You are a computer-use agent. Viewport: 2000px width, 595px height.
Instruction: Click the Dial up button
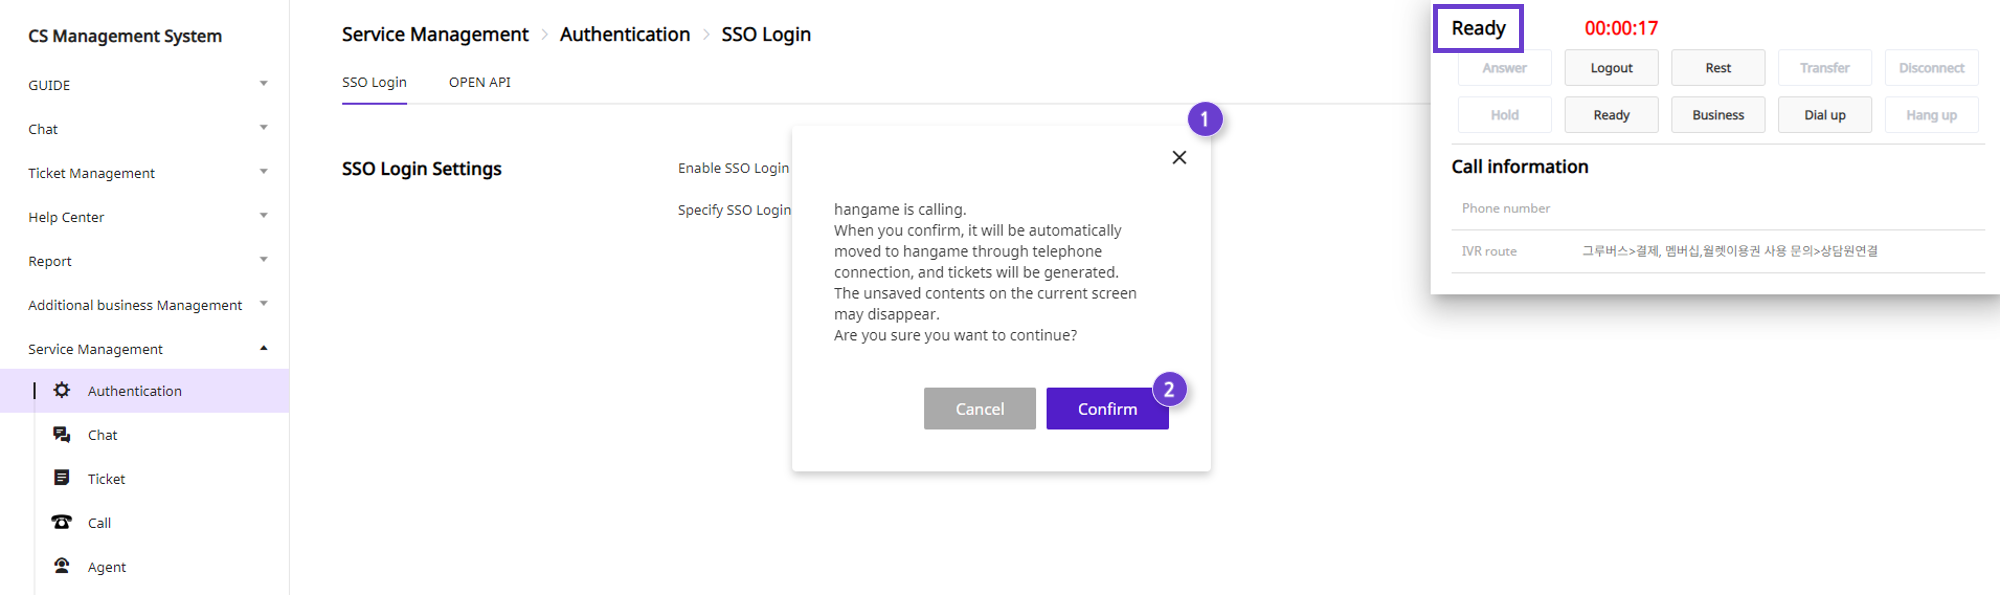tap(1824, 115)
